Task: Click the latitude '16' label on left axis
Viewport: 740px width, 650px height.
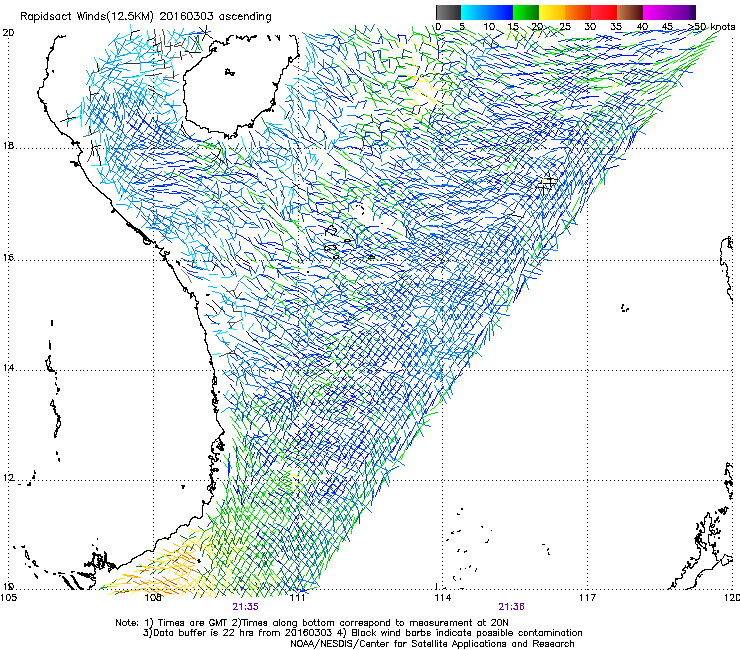Action: tap(8, 258)
